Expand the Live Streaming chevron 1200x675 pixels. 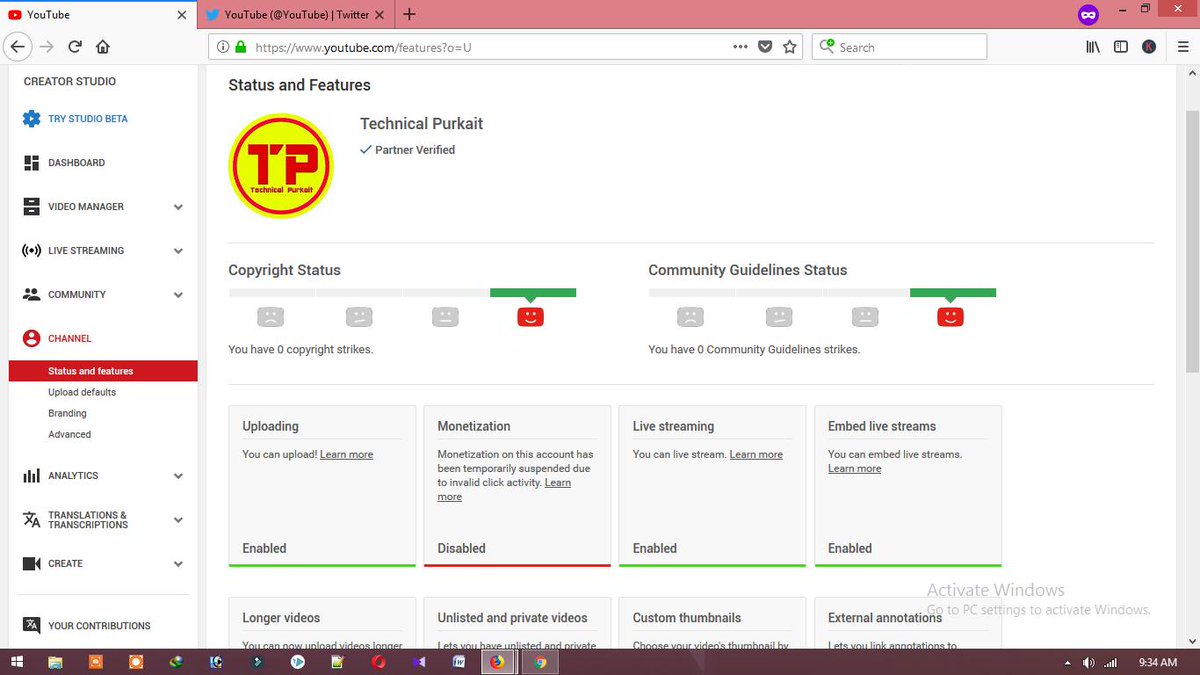178,251
